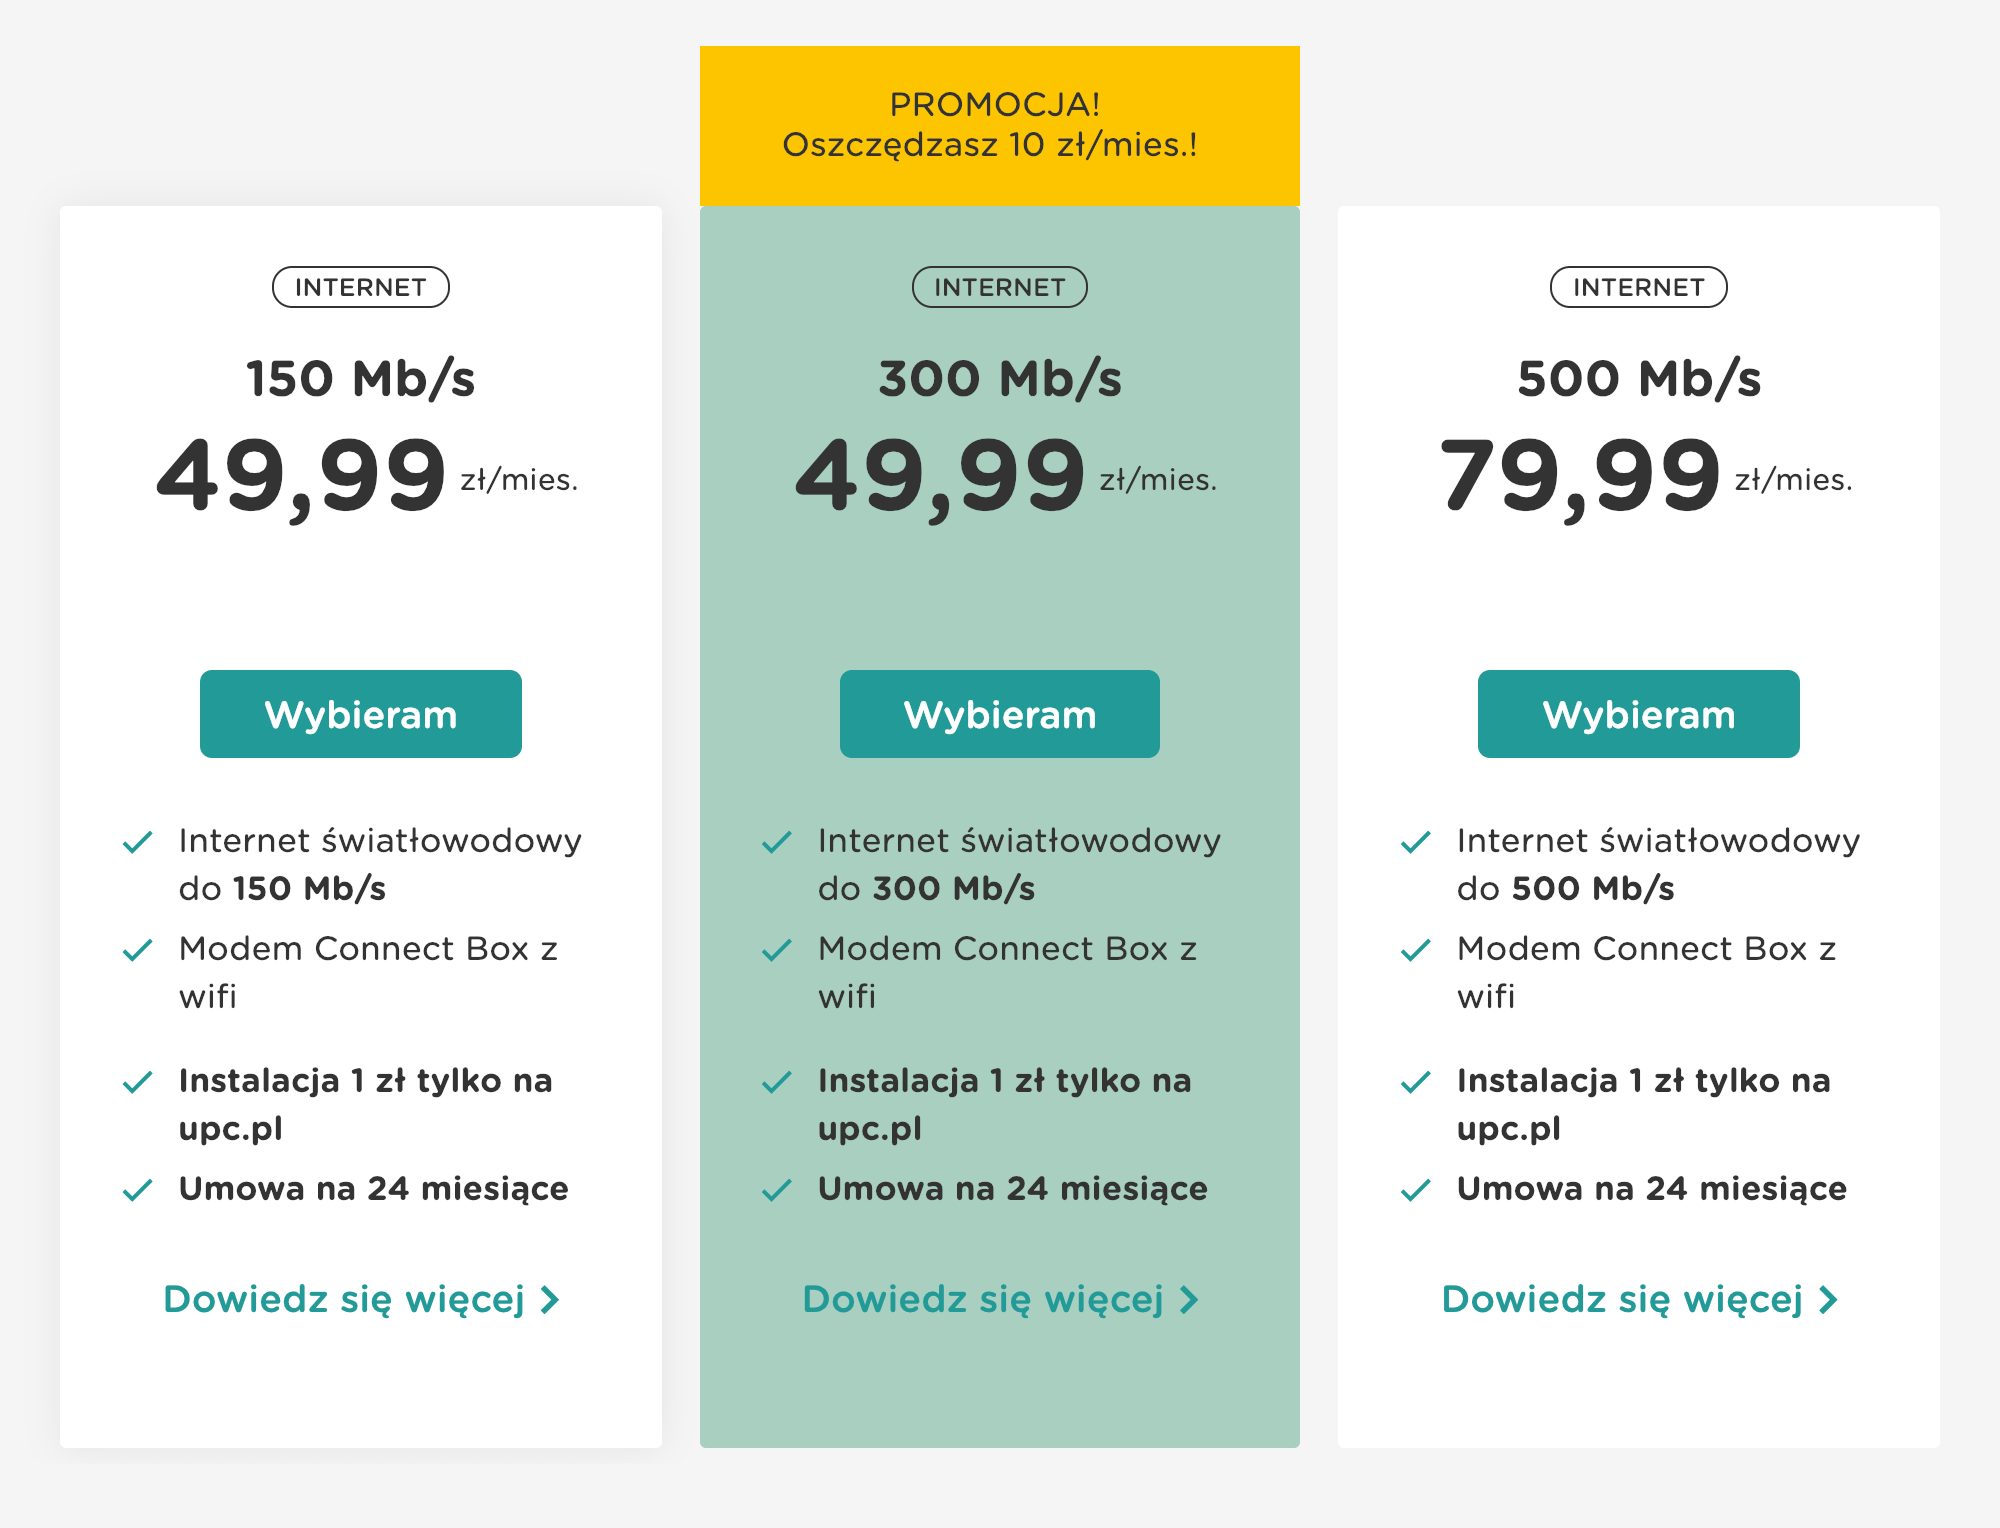This screenshot has width=2000, height=1528.
Task: Click checkmark next to Instalacja 1 zł in 500 Mb/s card
Action: coord(1415,1082)
